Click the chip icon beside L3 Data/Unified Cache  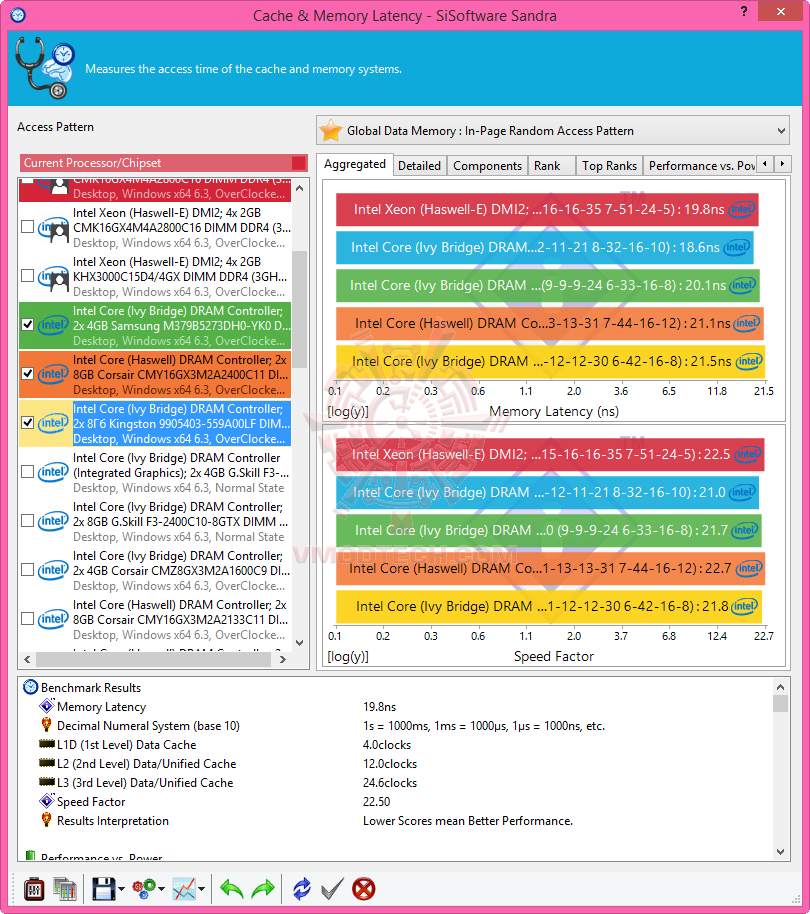47,782
